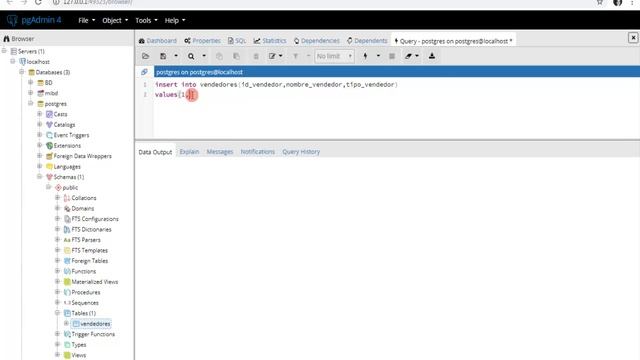This screenshot has height=360, width=640.
Task: Select Materialized Views tree item
Action: (95, 282)
